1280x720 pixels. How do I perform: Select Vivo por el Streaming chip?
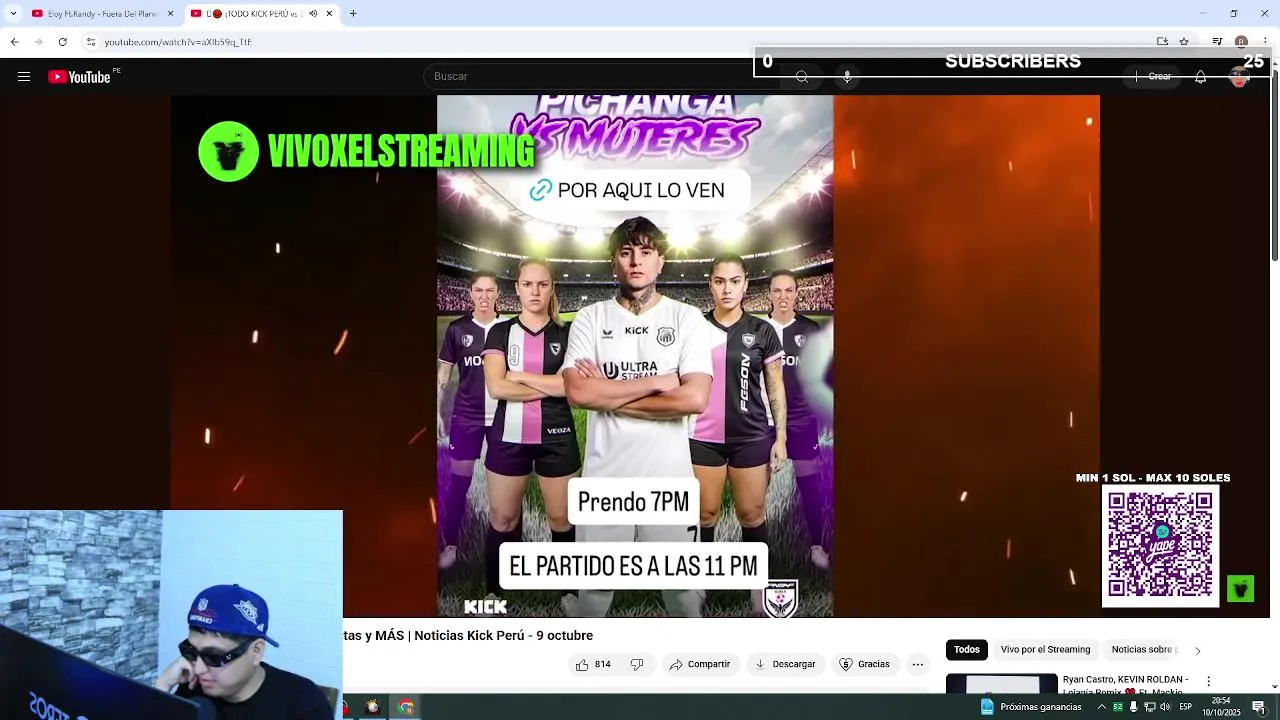1045,650
